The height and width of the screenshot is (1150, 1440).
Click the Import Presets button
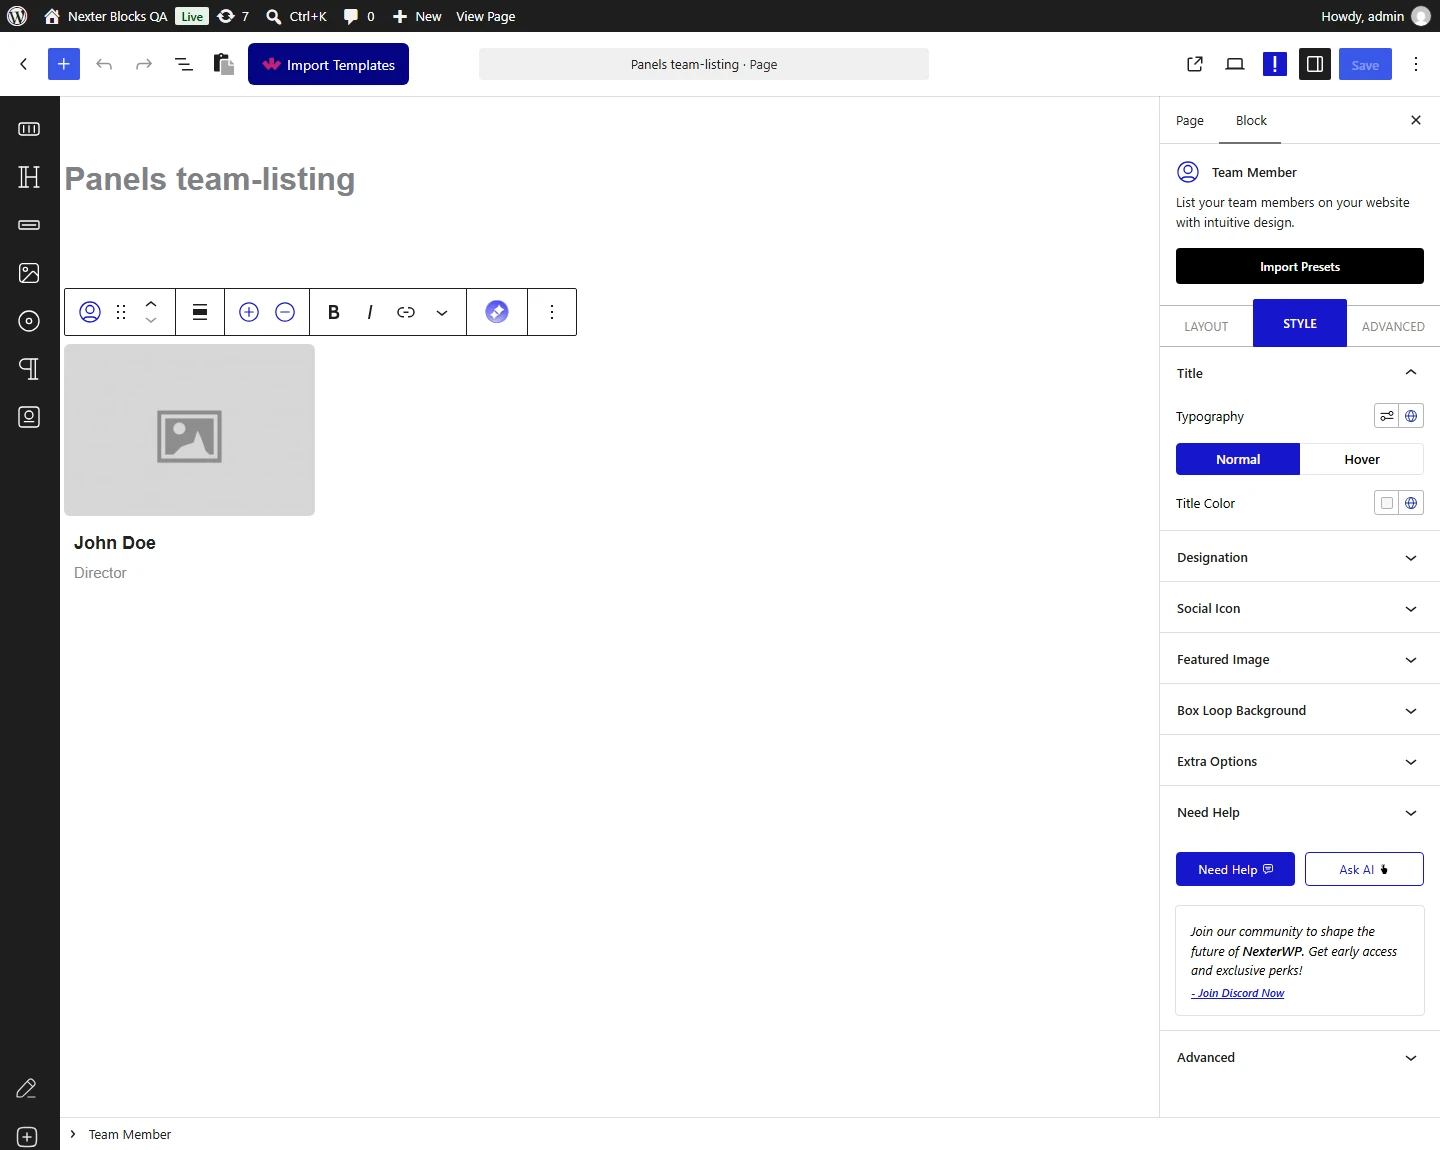(1300, 266)
